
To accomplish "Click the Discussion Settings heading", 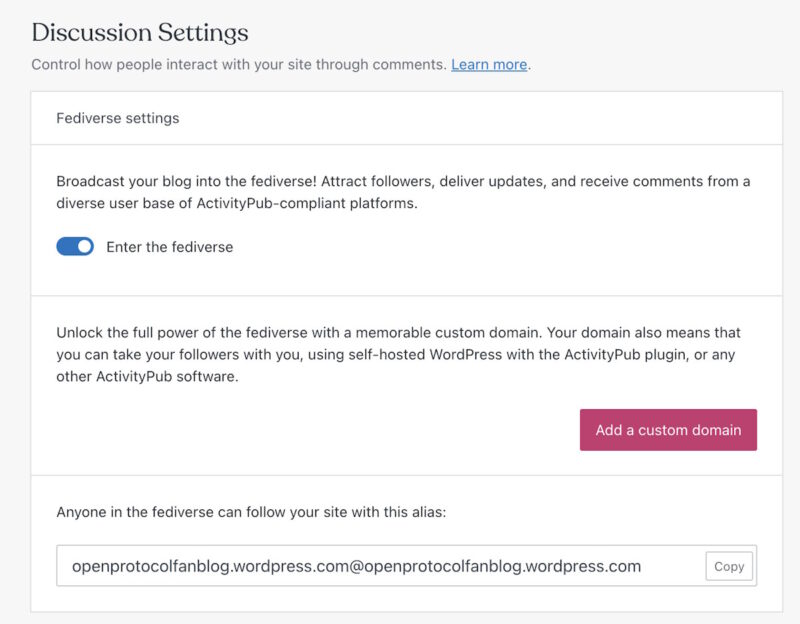I will tap(141, 33).
